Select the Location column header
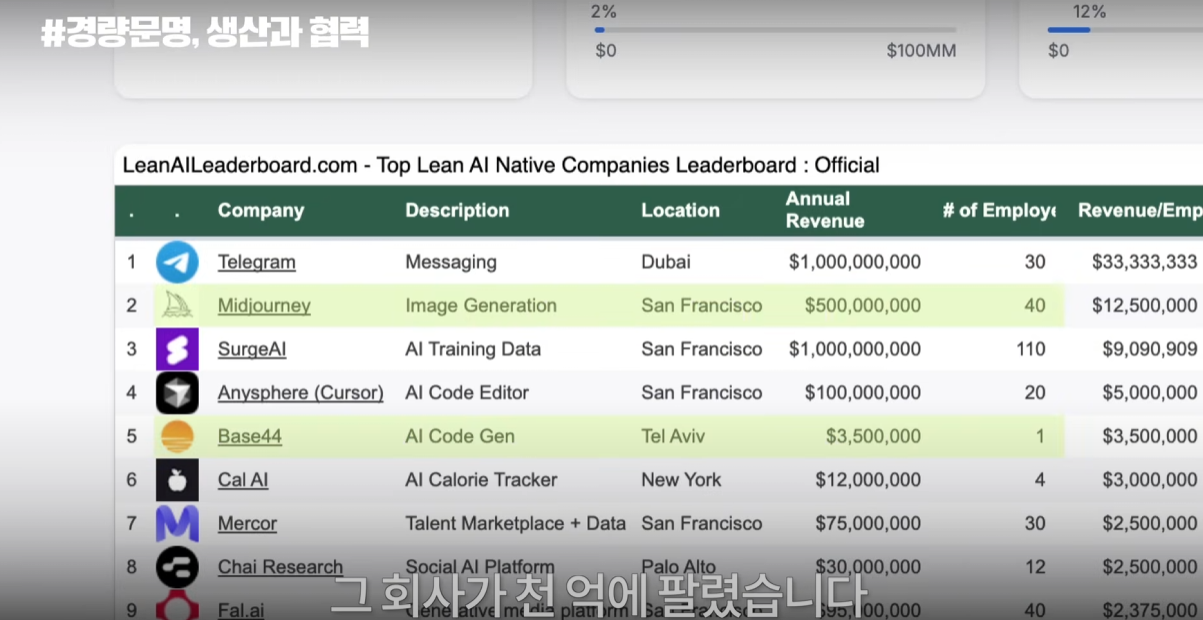Image resolution: width=1203 pixels, height=620 pixels. [x=681, y=210]
